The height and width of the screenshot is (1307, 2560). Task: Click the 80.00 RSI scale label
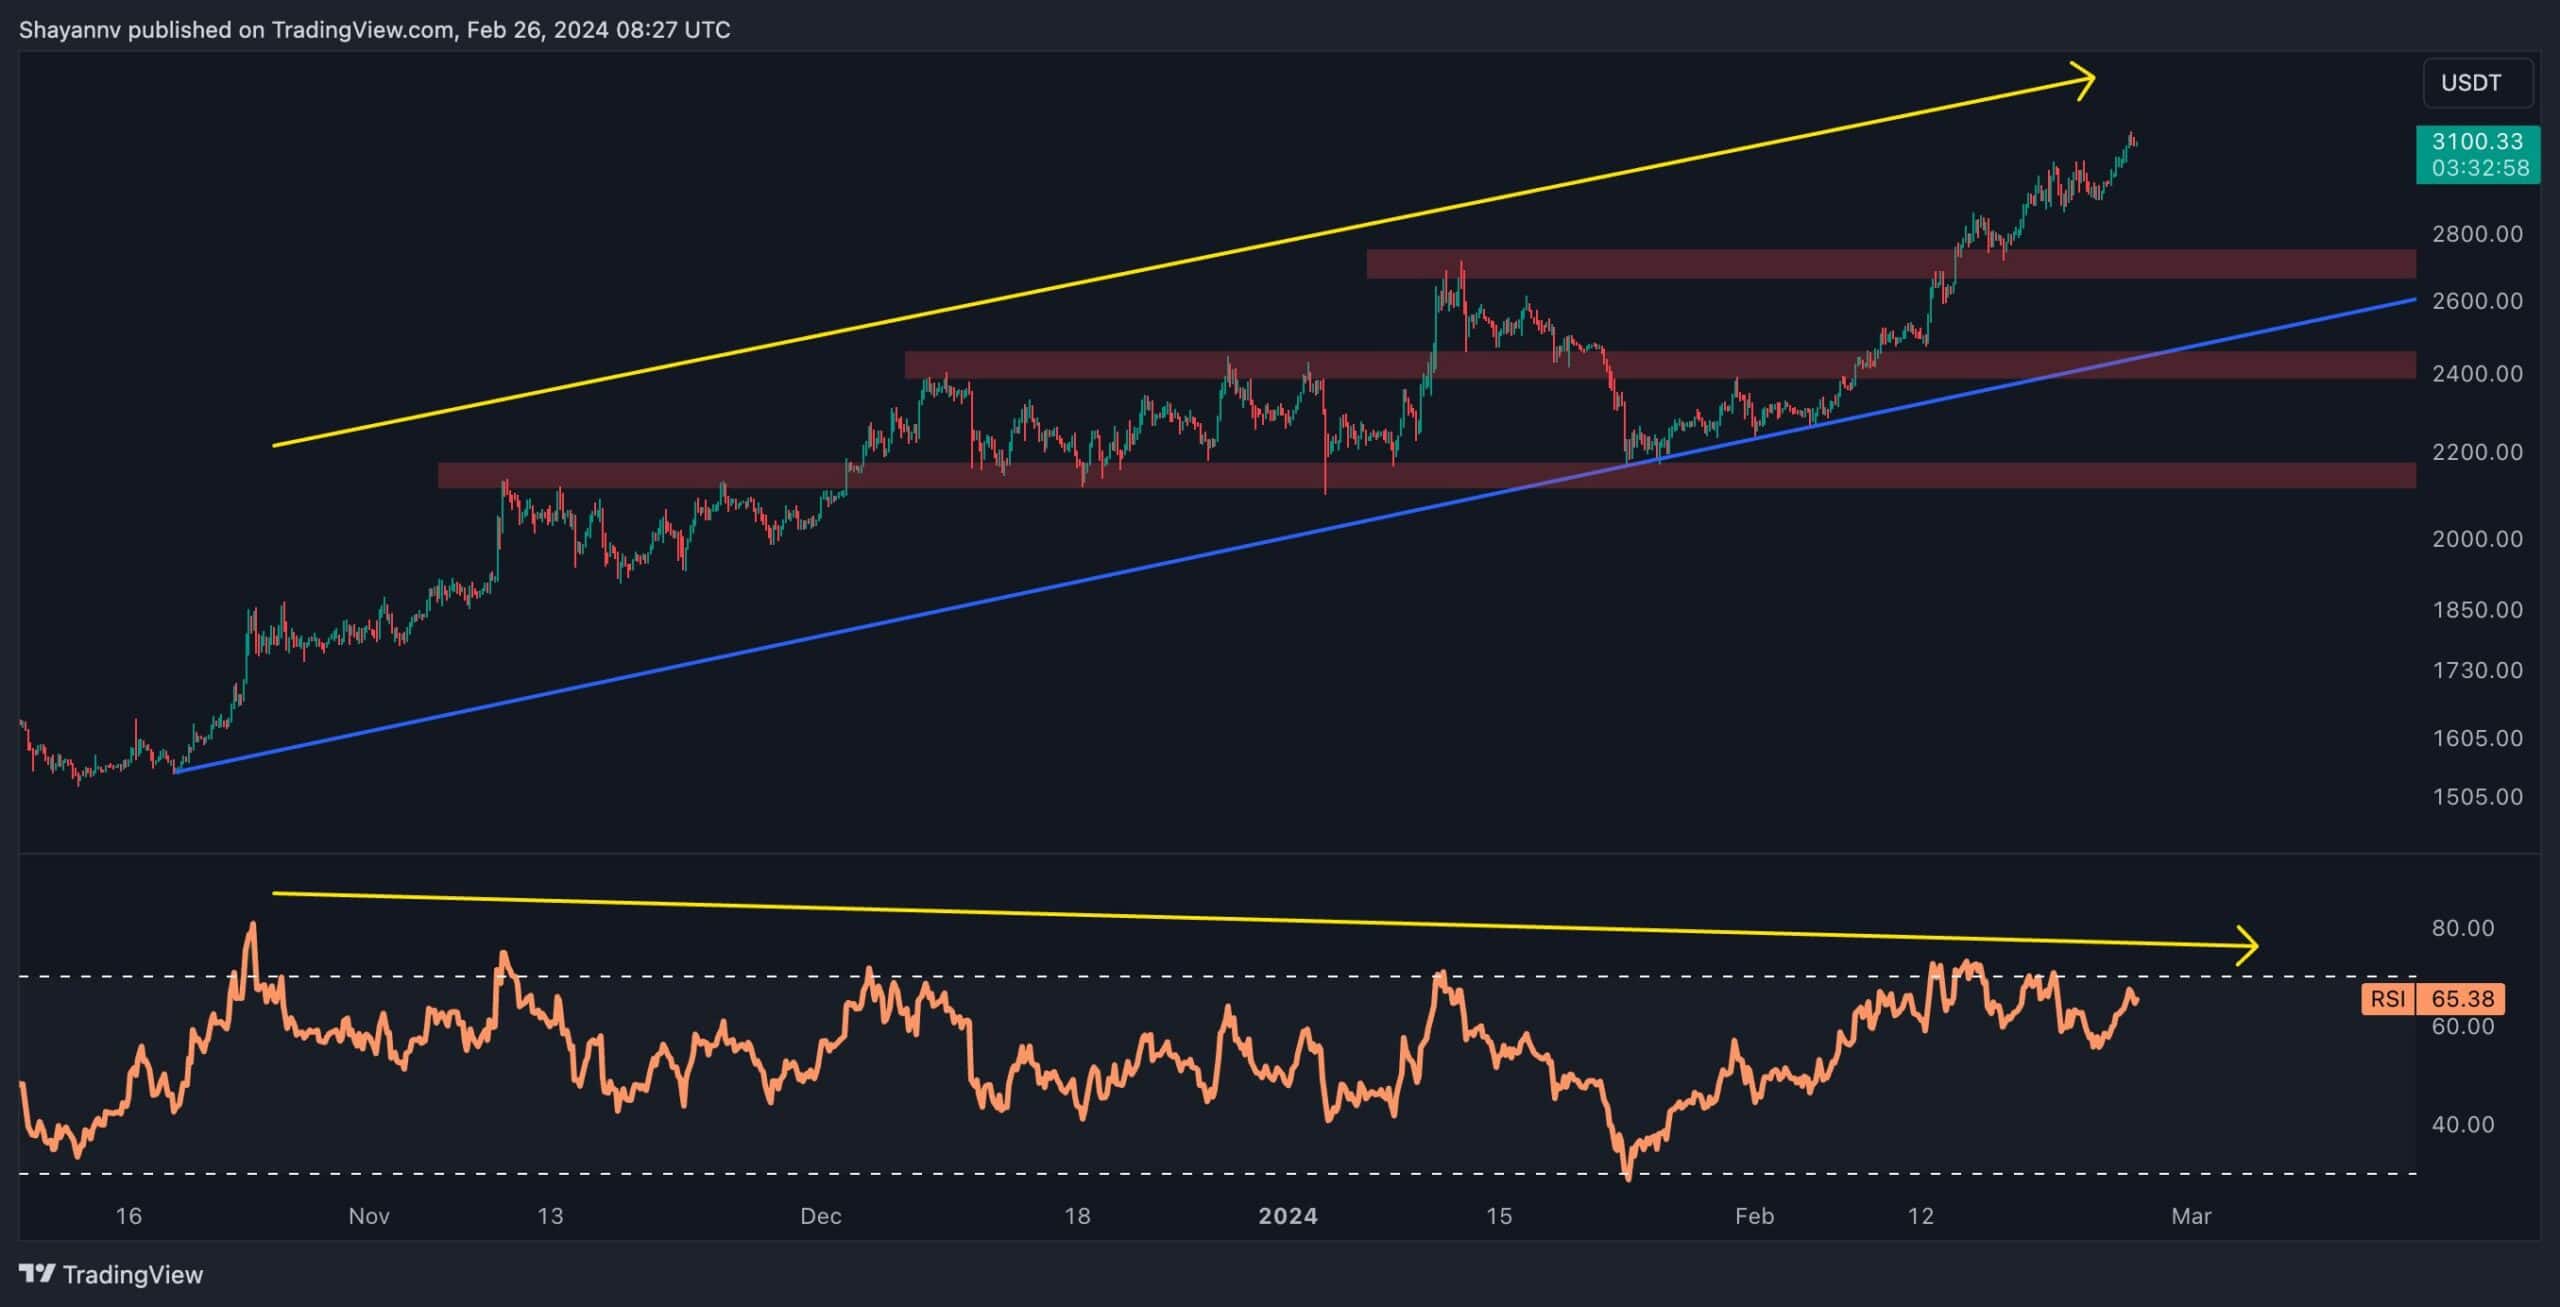[2462, 927]
